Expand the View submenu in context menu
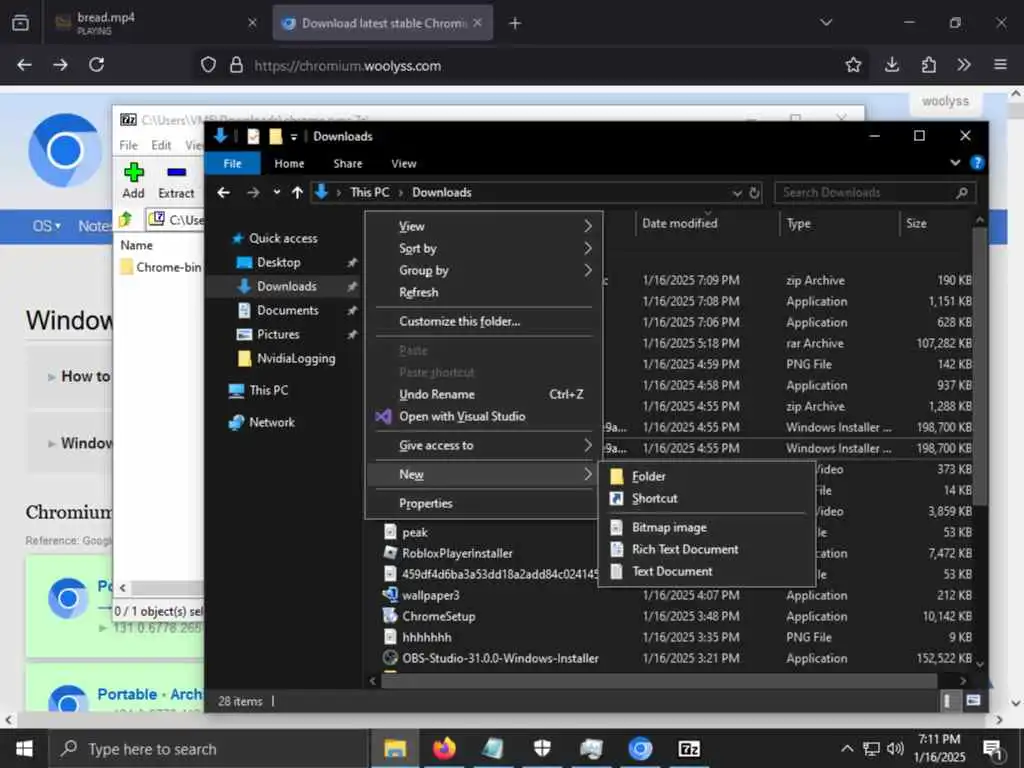1024x768 pixels. click(484, 226)
